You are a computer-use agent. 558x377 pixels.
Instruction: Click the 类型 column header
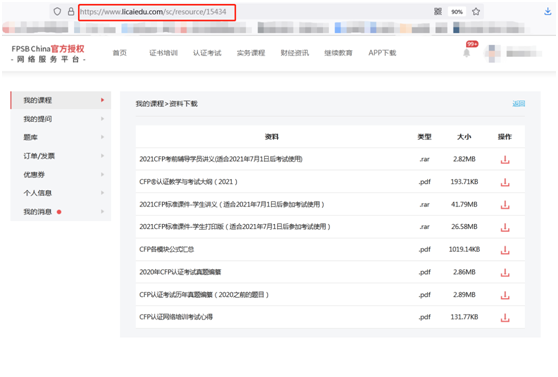tap(424, 137)
